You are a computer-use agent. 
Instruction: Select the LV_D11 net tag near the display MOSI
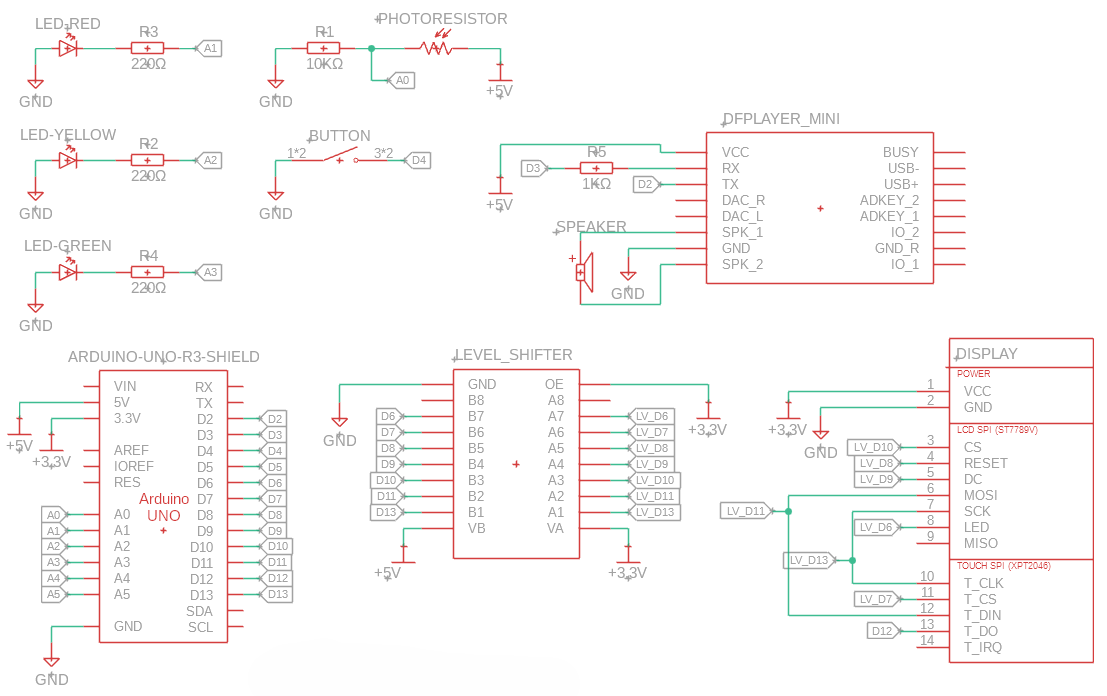click(x=746, y=511)
